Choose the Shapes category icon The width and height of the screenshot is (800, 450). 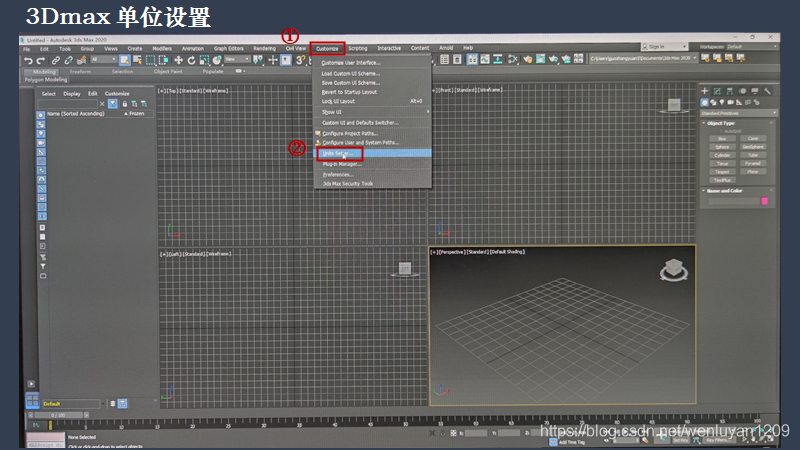713,103
